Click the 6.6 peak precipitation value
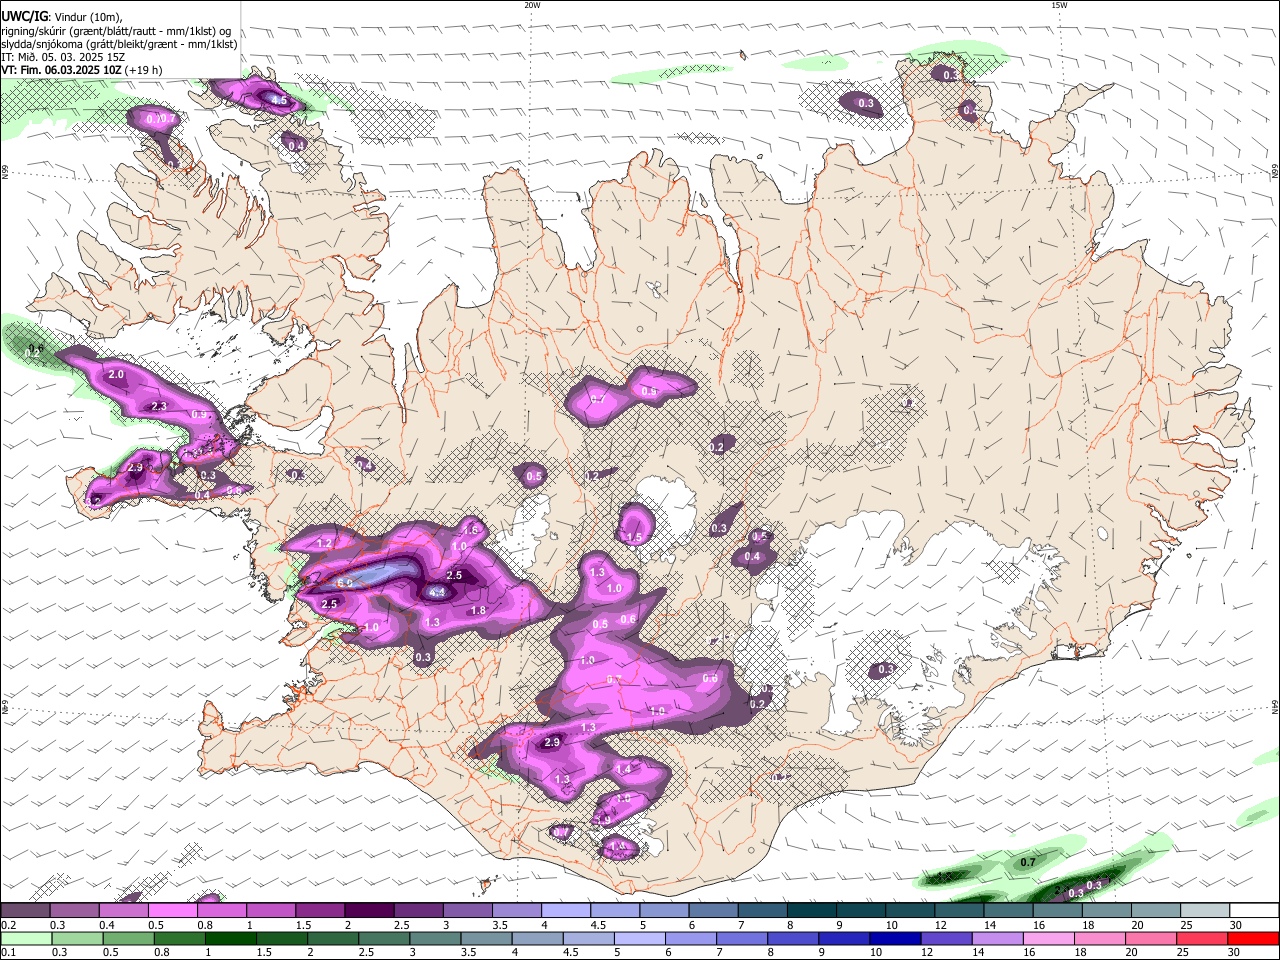Viewport: 1280px width, 960px height. click(346, 582)
